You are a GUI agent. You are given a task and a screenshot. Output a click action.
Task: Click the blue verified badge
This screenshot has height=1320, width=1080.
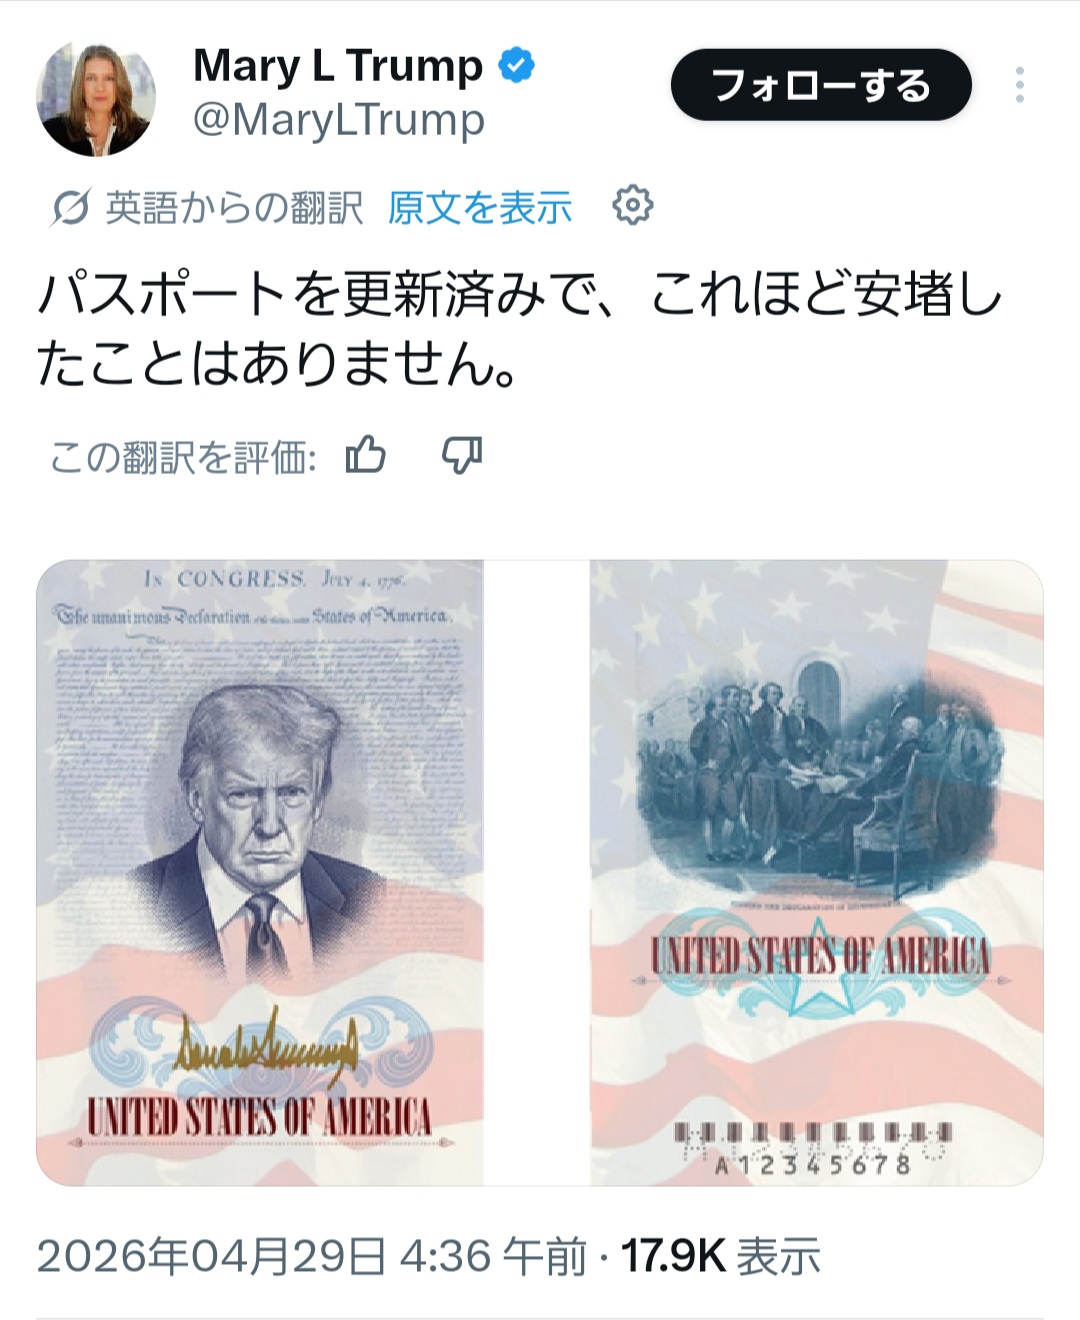click(x=516, y=66)
